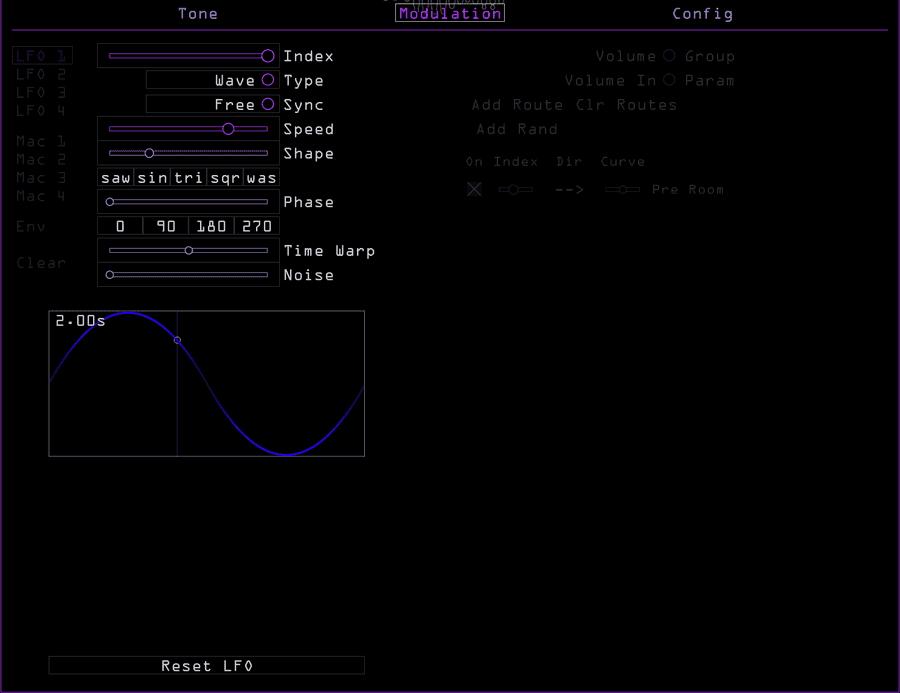
Task: Click the Noise slider
Action: [188, 275]
